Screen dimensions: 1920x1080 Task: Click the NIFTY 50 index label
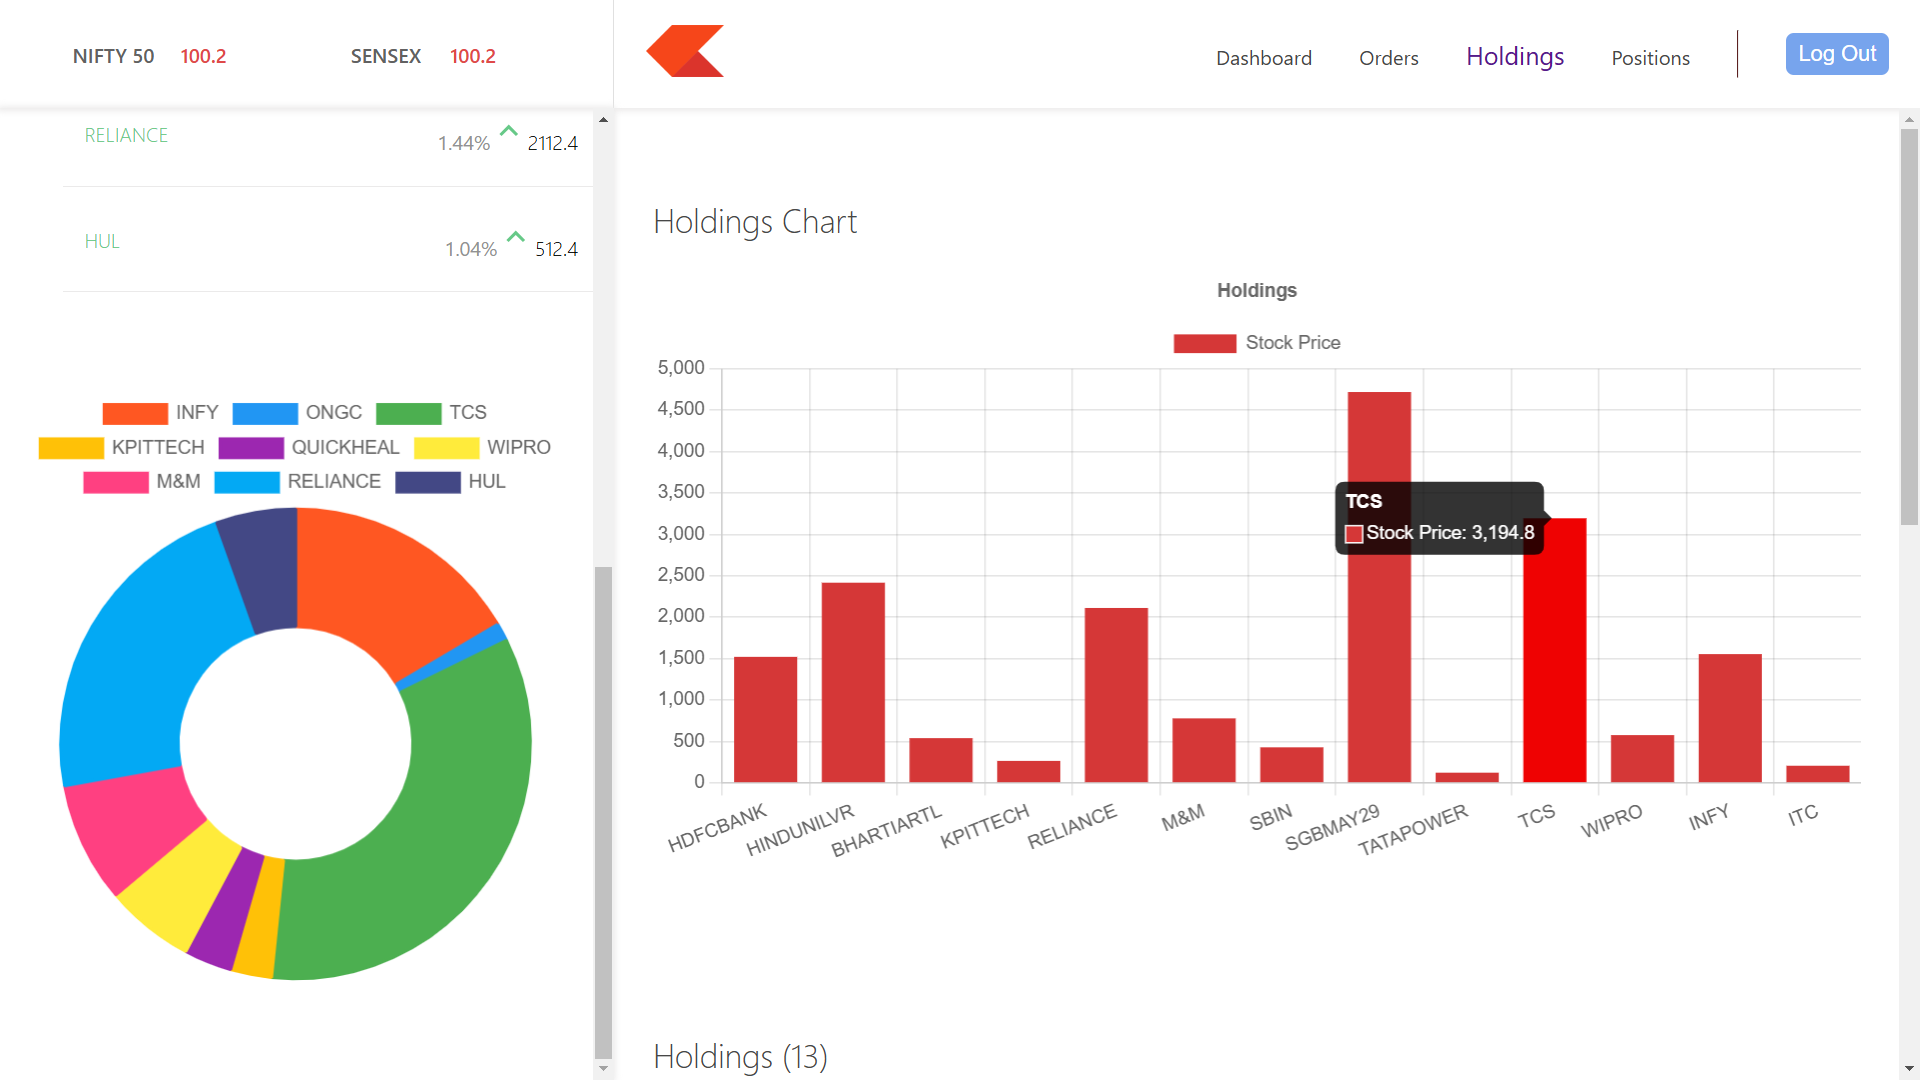point(114,56)
